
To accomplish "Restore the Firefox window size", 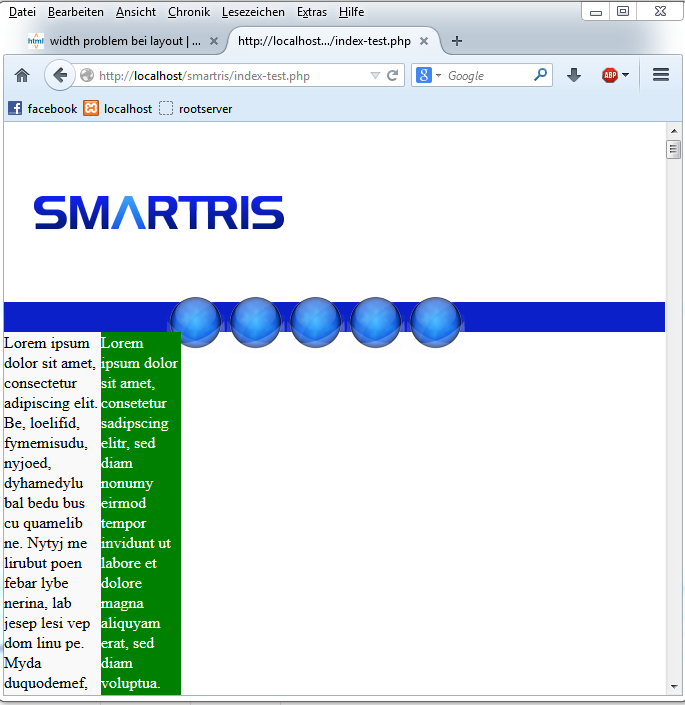I will [x=623, y=12].
